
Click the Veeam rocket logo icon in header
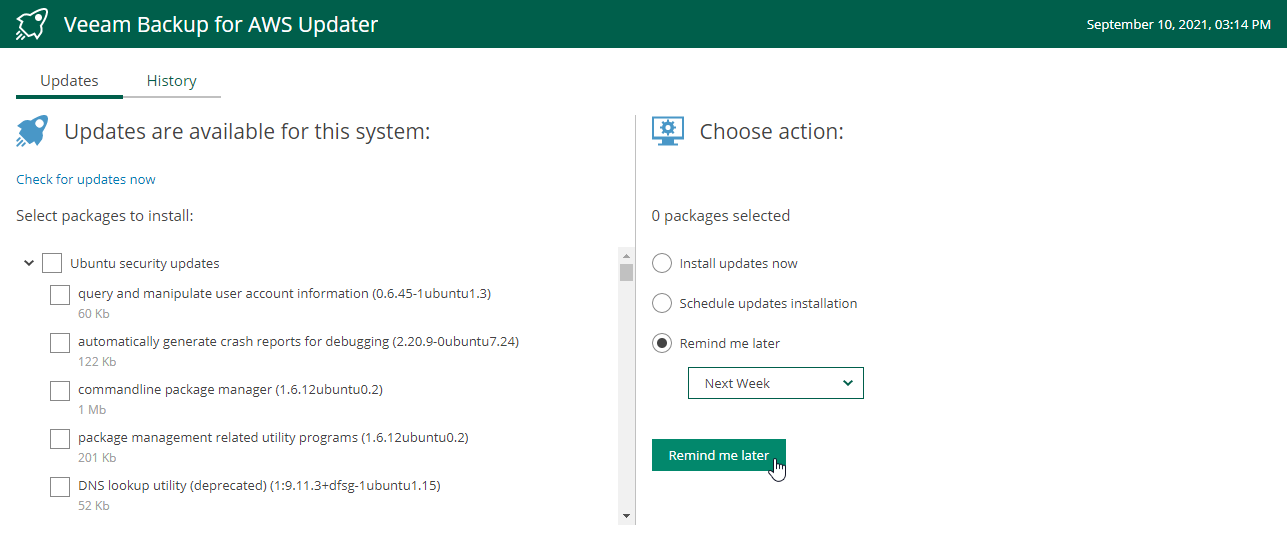[x=33, y=24]
